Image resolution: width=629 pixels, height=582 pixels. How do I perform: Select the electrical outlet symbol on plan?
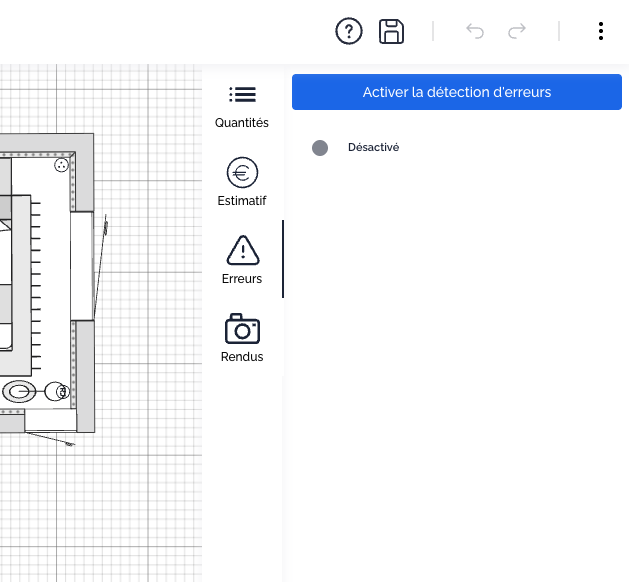click(61, 165)
